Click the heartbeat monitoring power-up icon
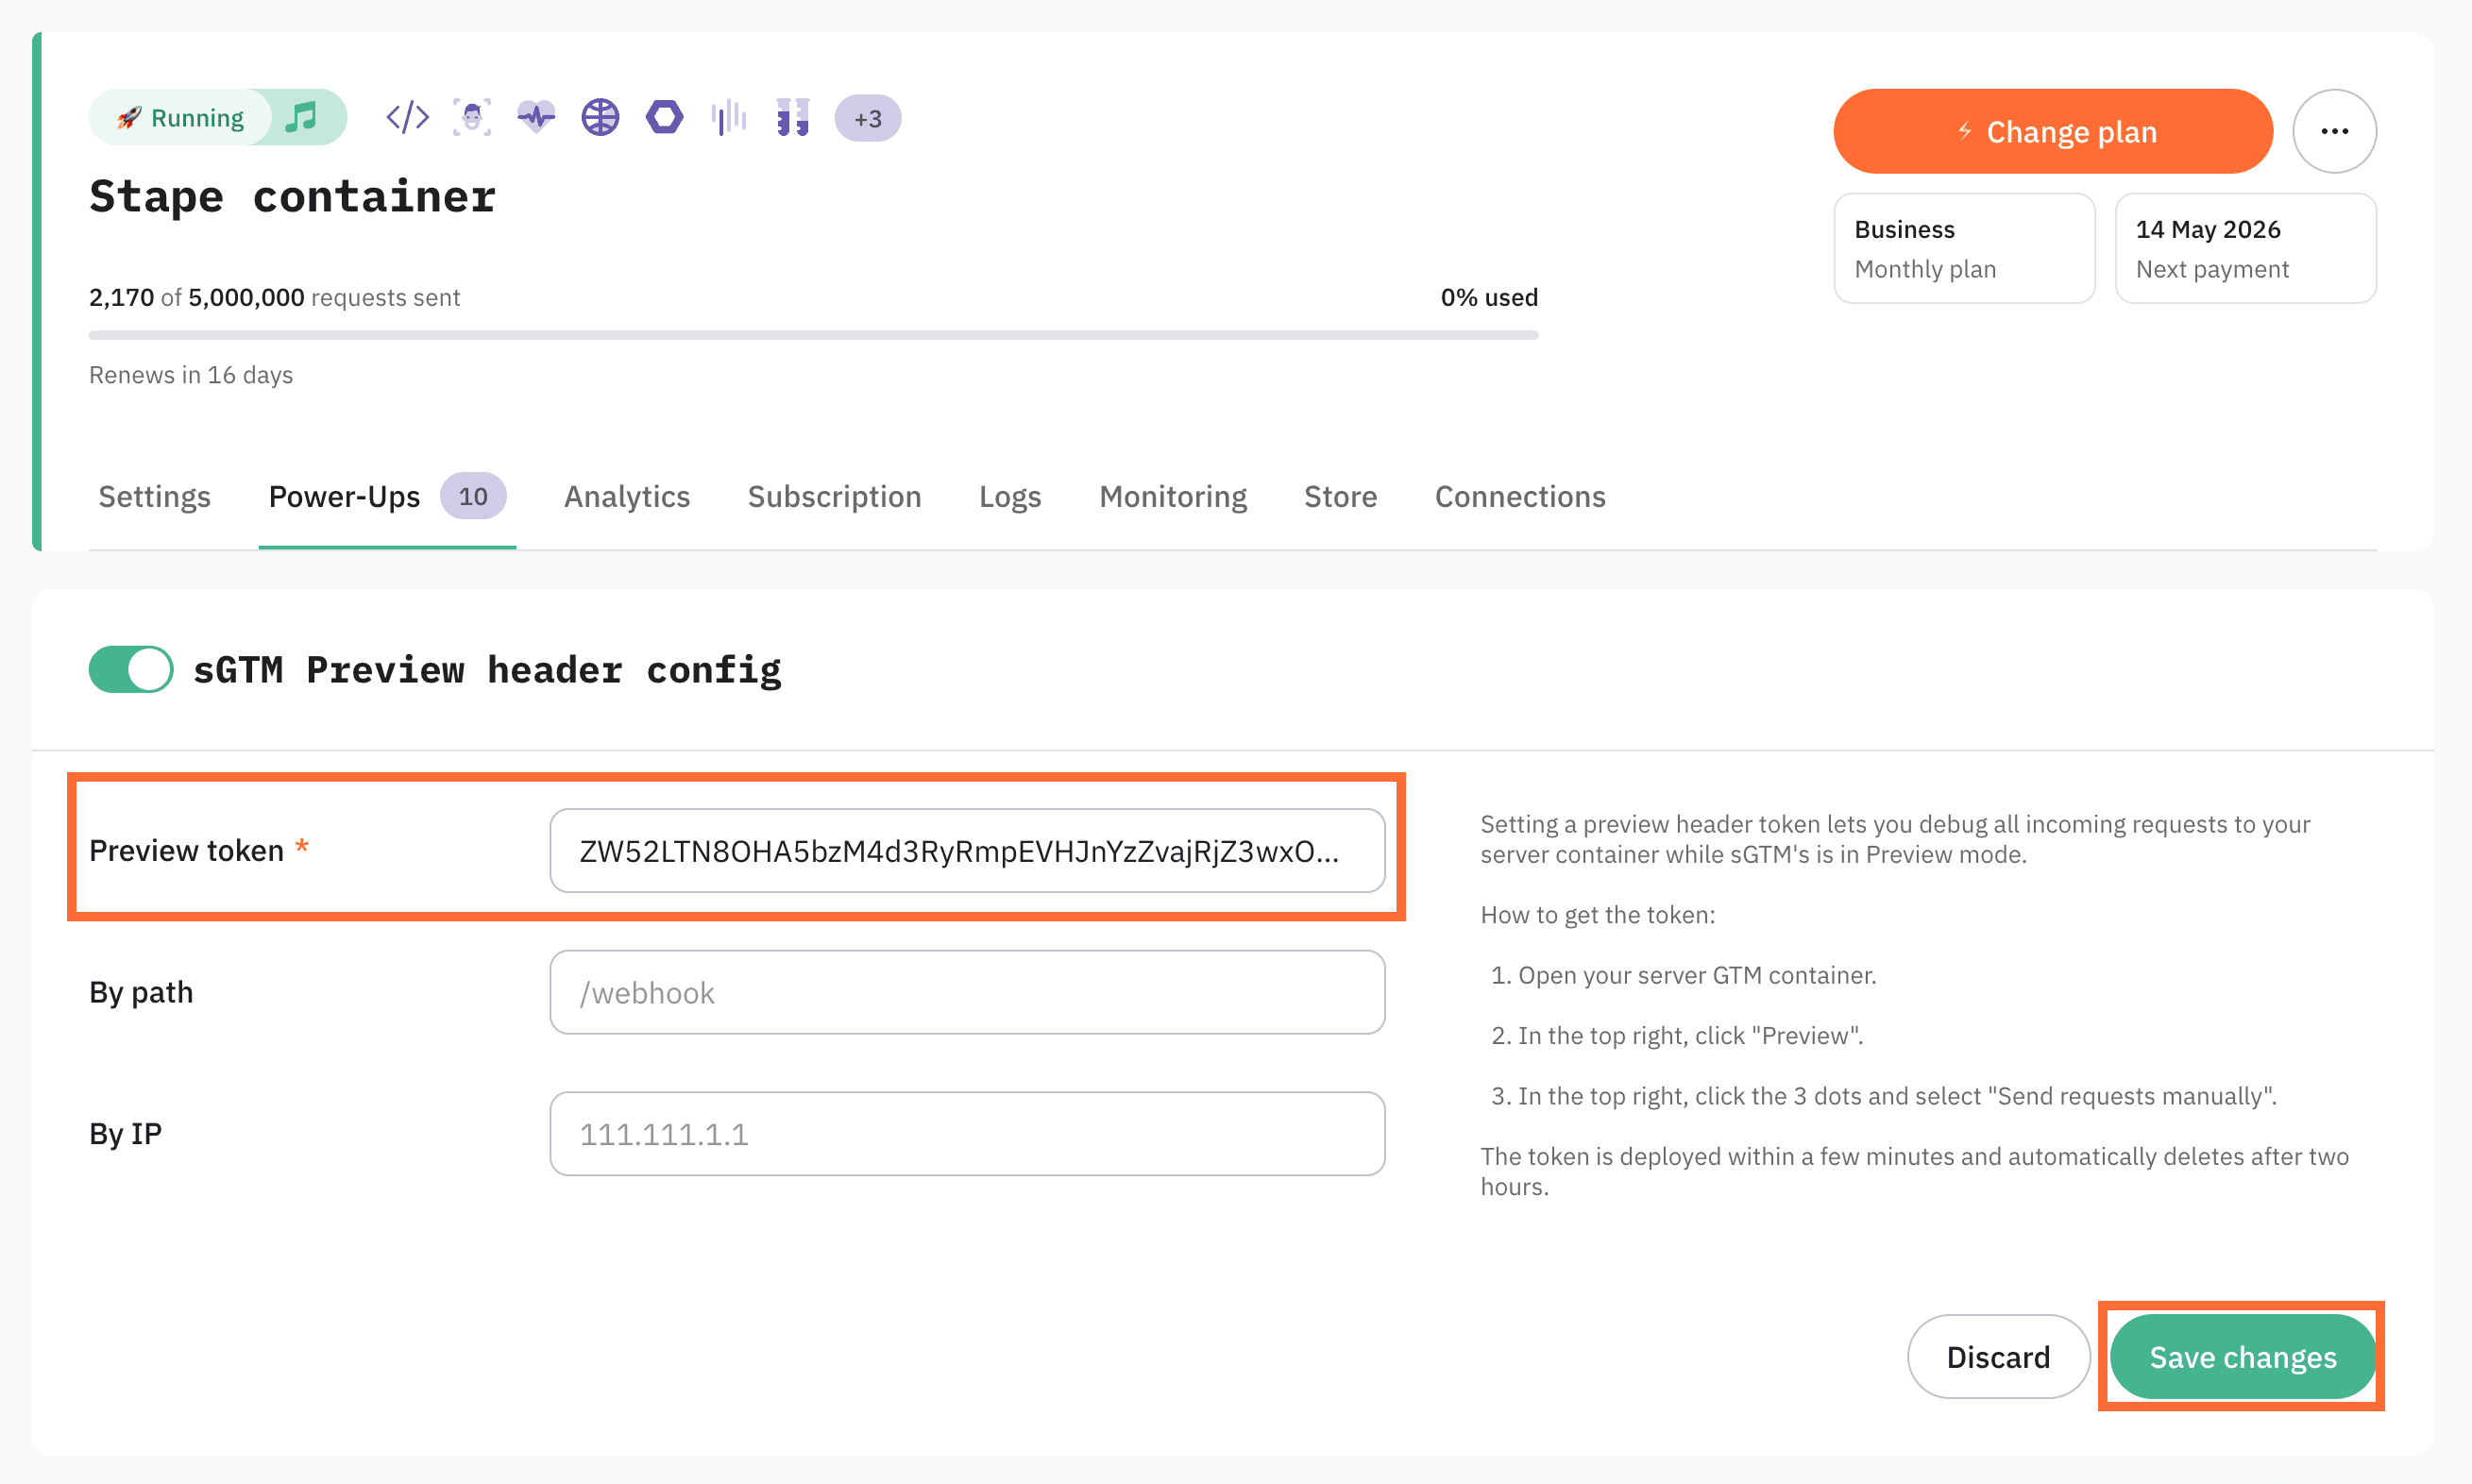 [536, 118]
